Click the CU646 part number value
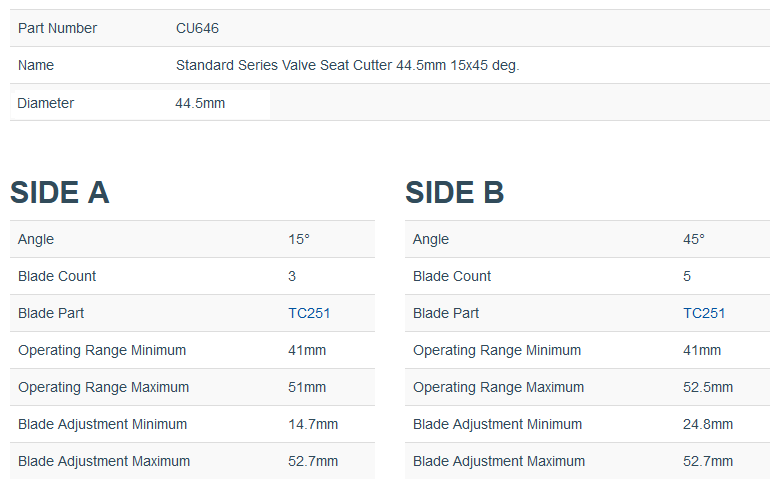 point(197,28)
